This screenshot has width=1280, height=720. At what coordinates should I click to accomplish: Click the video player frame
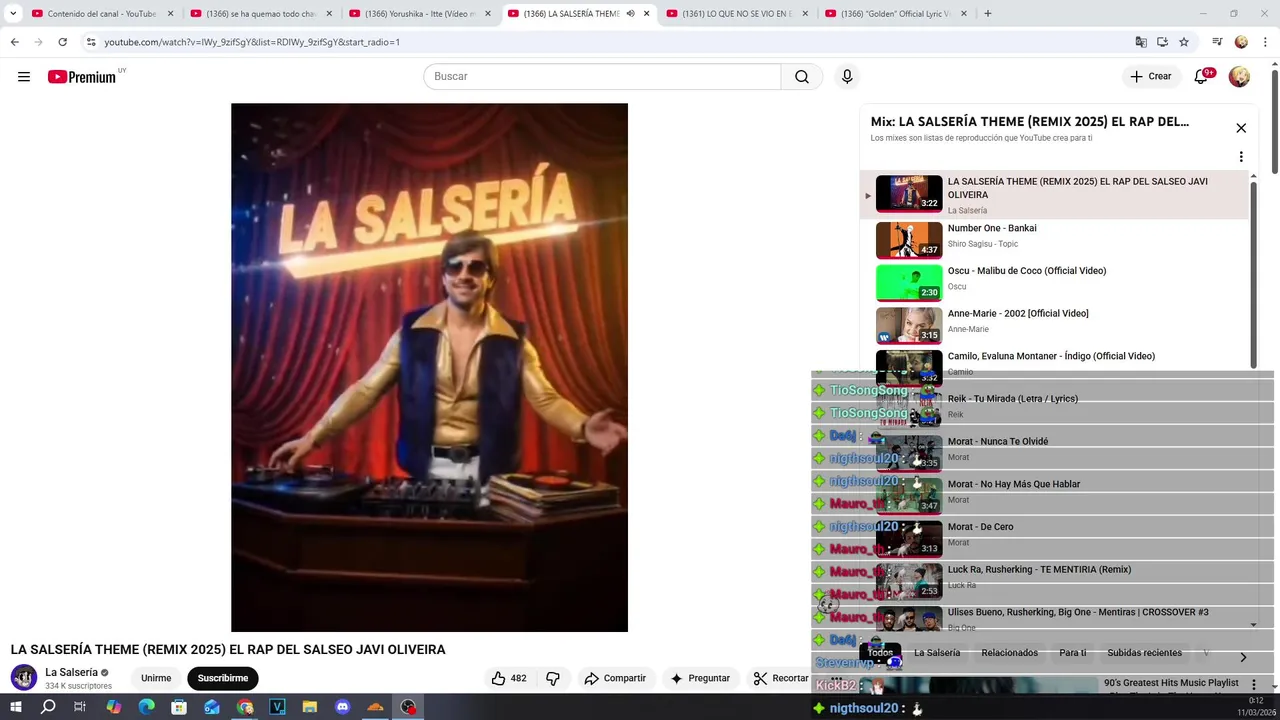429,367
